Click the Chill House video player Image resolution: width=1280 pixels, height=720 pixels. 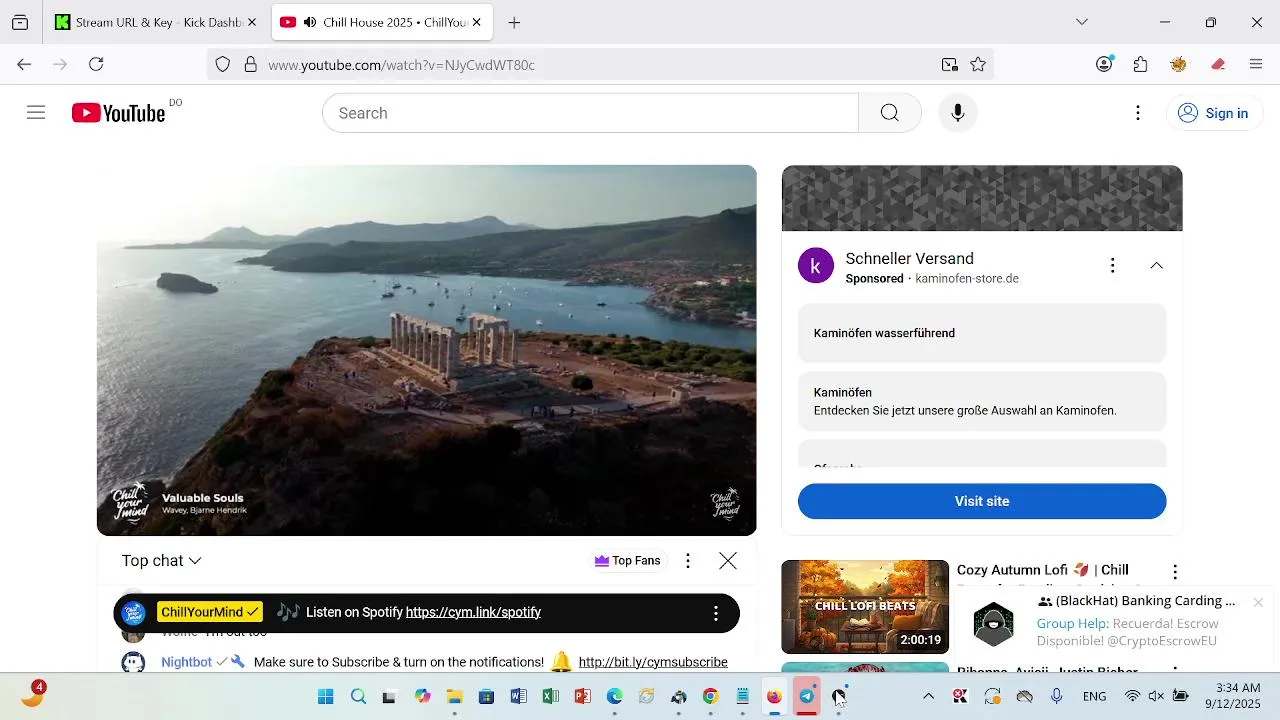(x=427, y=350)
